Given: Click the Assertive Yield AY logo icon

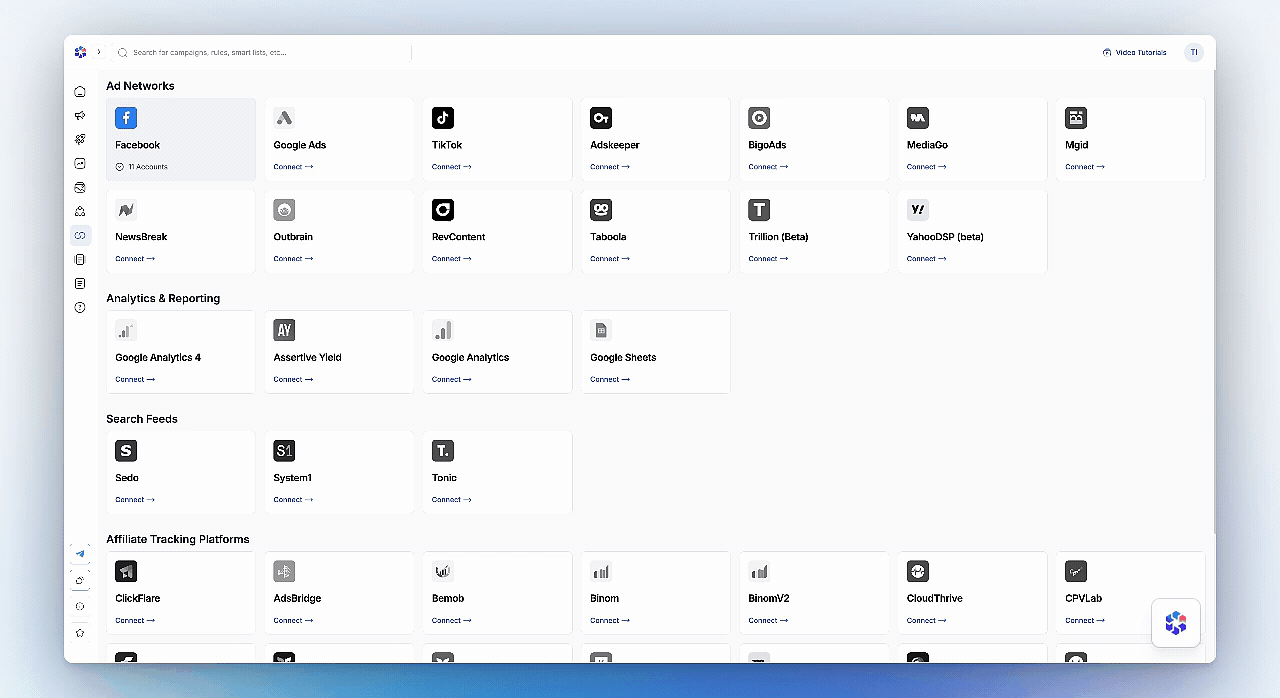Looking at the screenshot, I should pos(284,330).
